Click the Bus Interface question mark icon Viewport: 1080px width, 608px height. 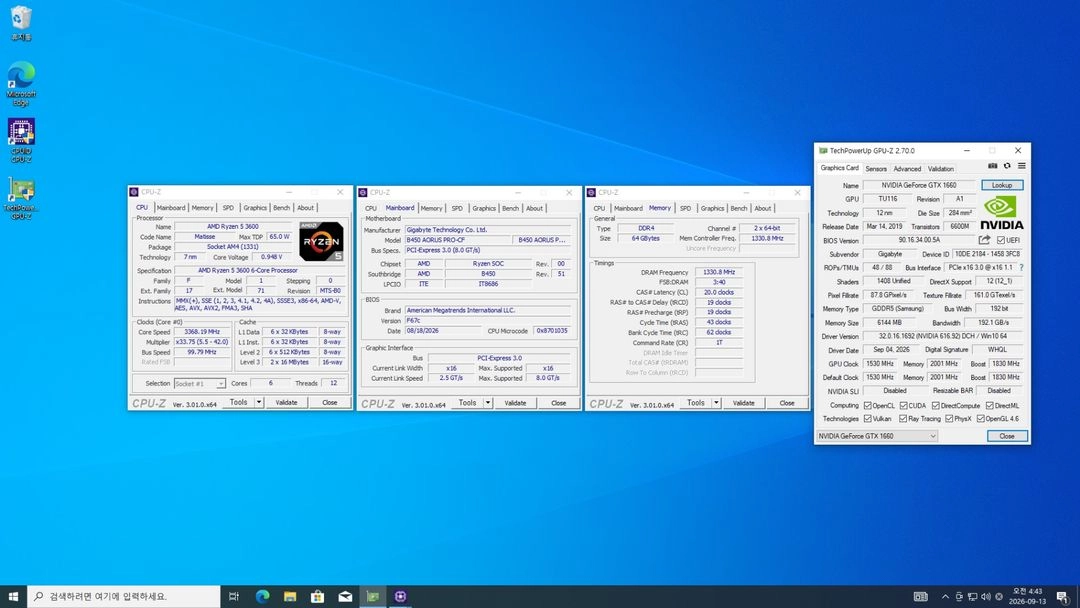tap(1021, 267)
